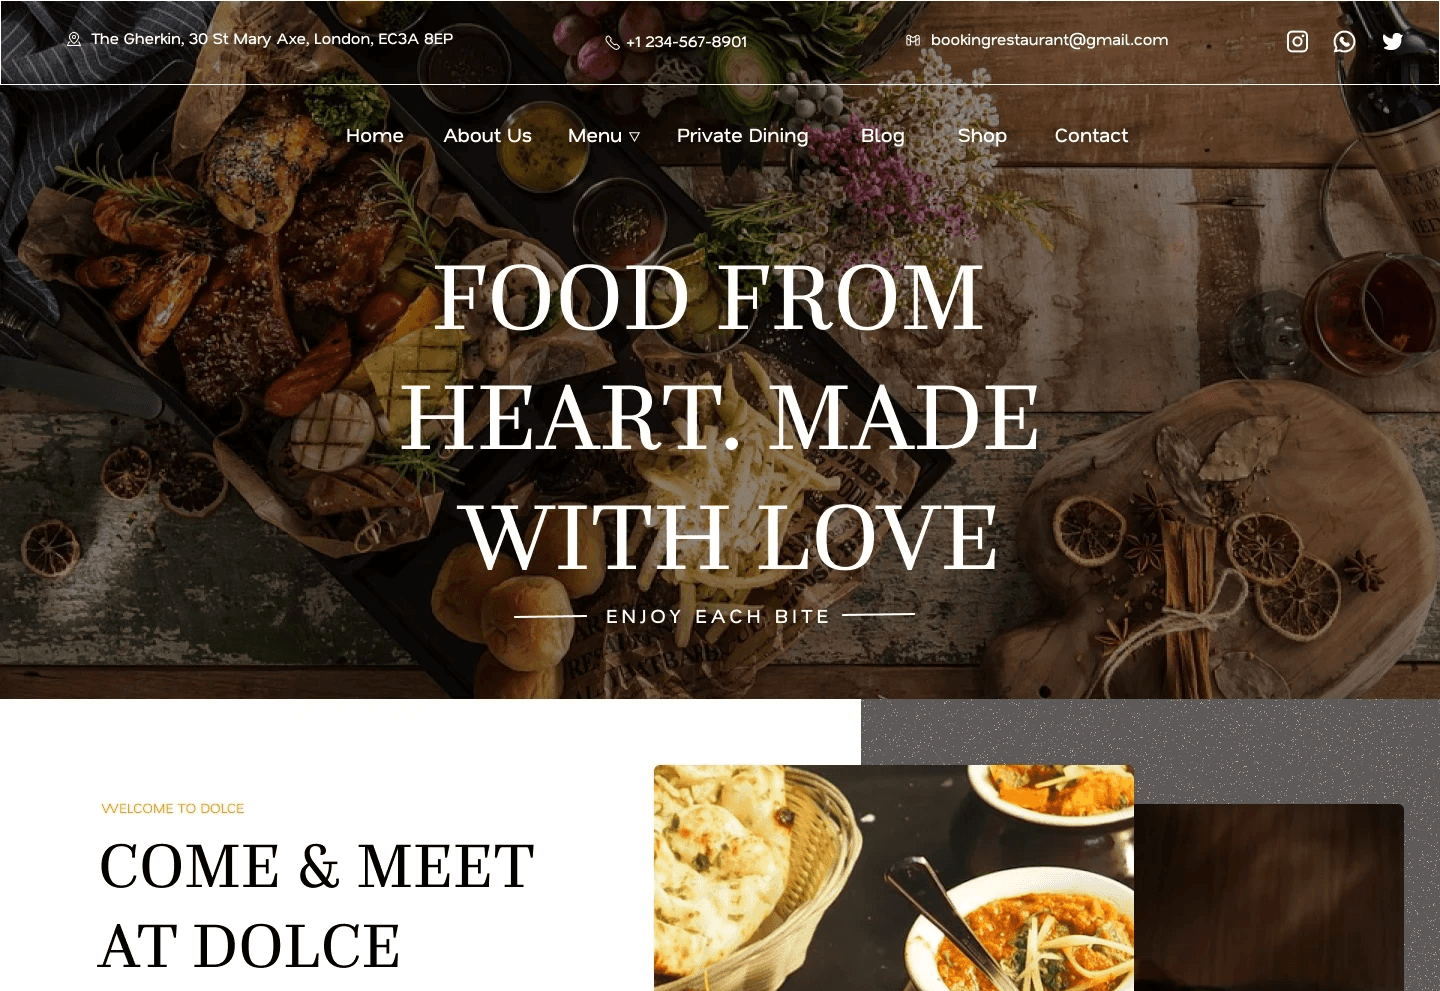The width and height of the screenshot is (1440, 991).
Task: Expand the Menu dropdown arrow
Action: [634, 137]
